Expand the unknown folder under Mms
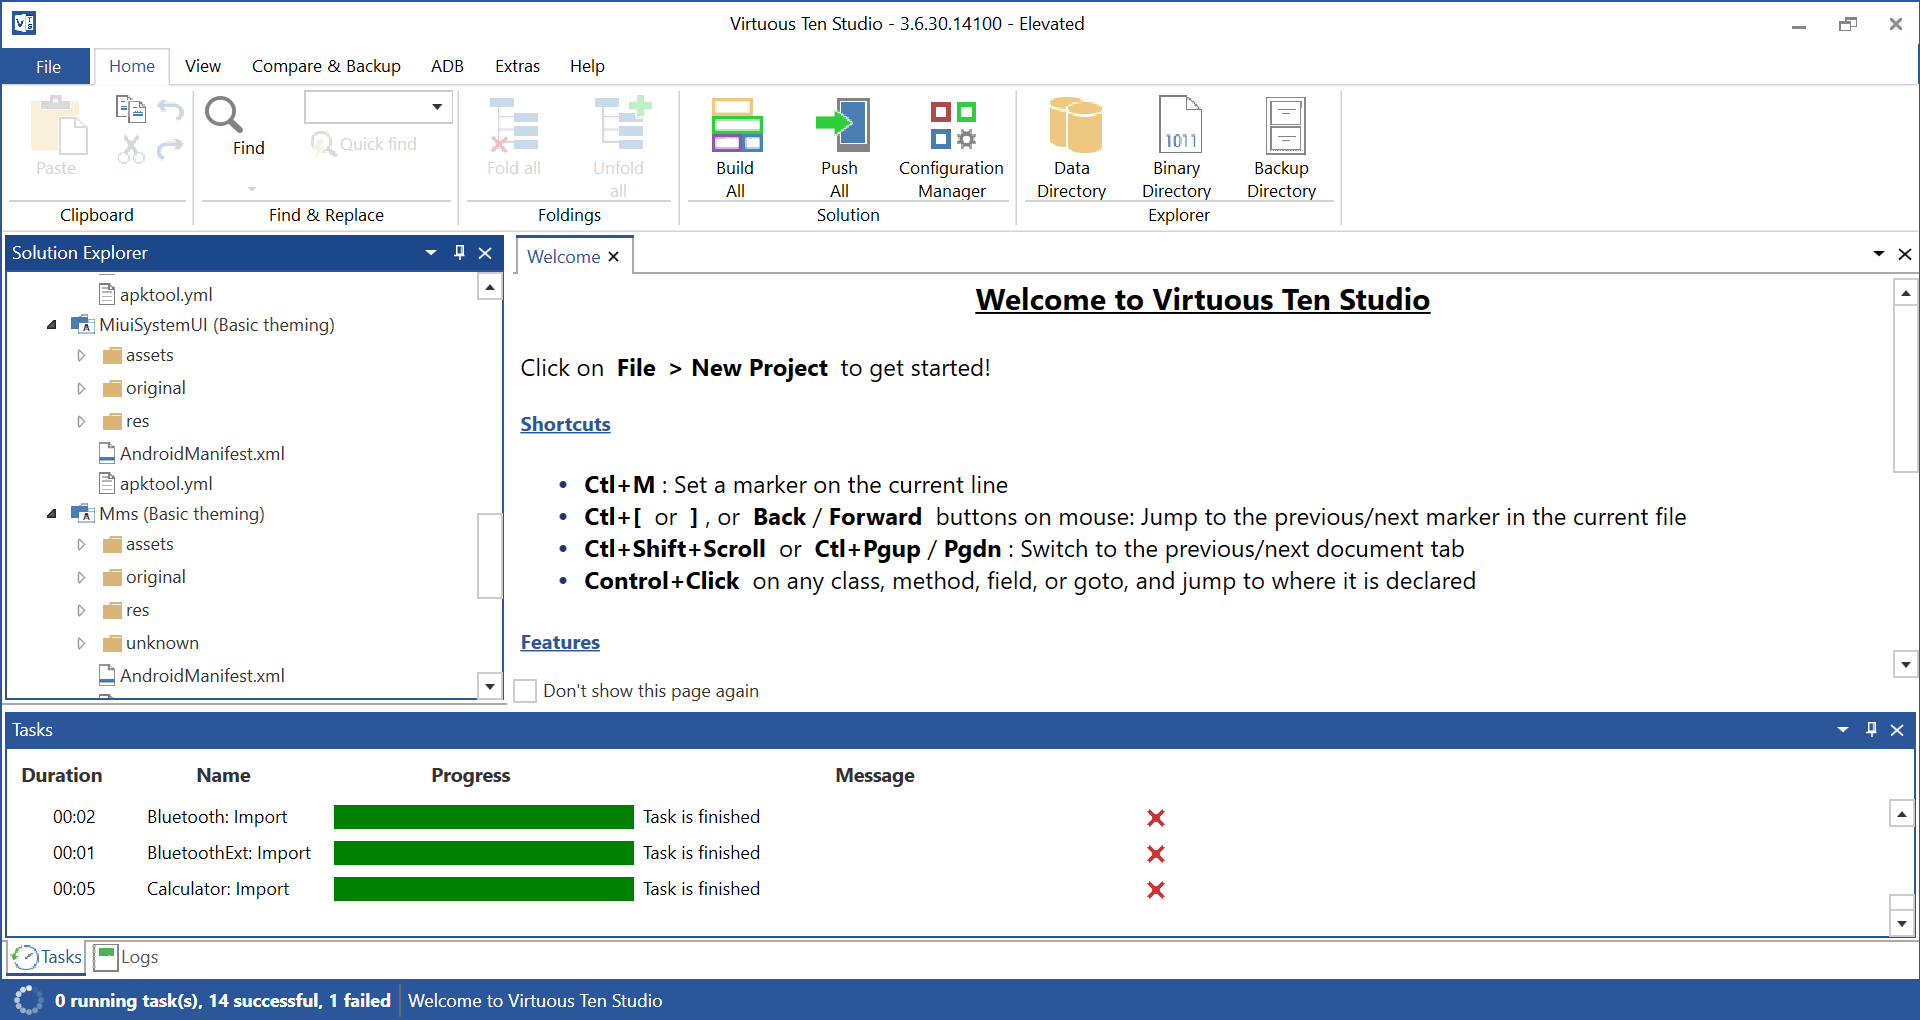Image resolution: width=1920 pixels, height=1020 pixels. click(82, 644)
